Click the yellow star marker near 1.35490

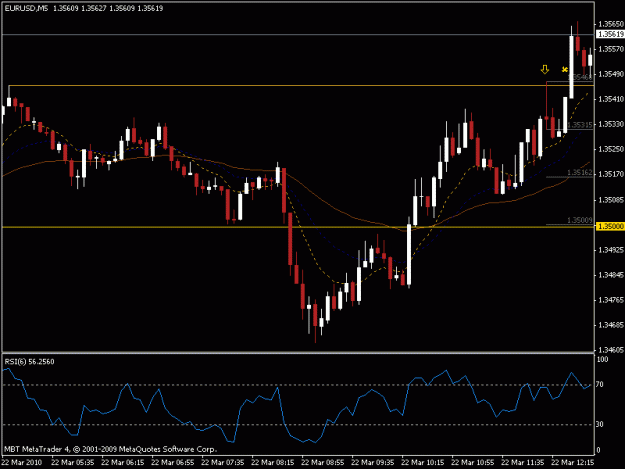coord(564,70)
